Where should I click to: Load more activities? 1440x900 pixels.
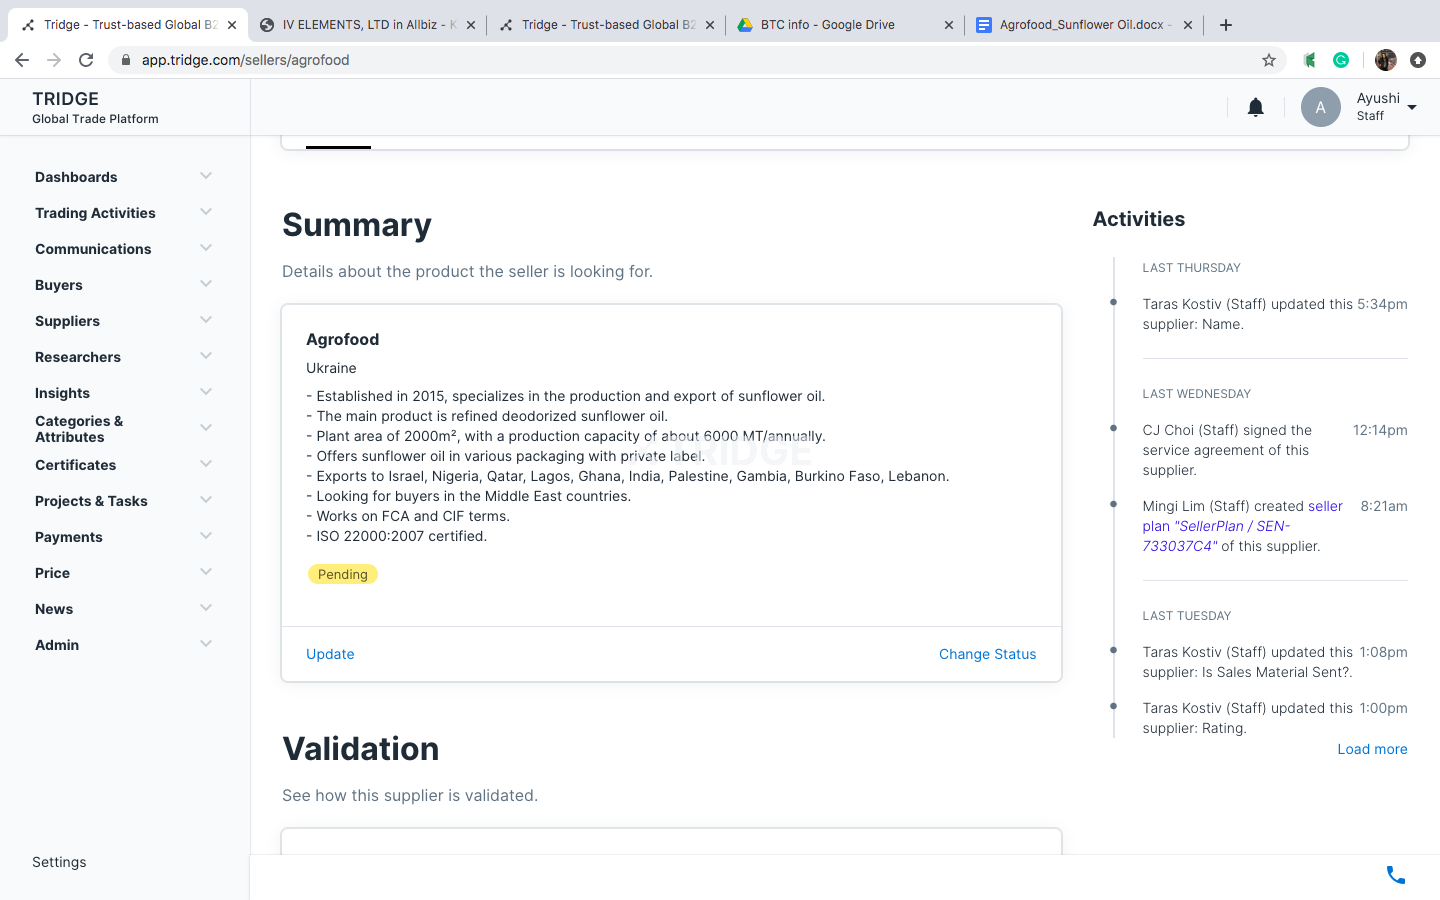coord(1371,749)
